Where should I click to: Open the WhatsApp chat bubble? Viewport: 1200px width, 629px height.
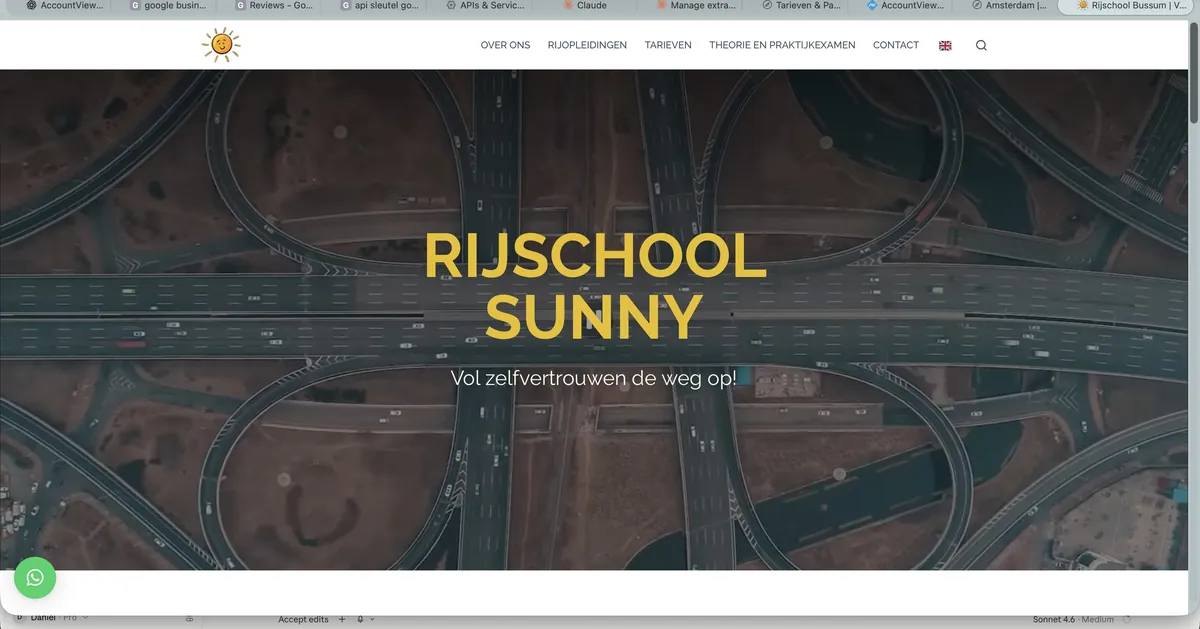[35, 577]
